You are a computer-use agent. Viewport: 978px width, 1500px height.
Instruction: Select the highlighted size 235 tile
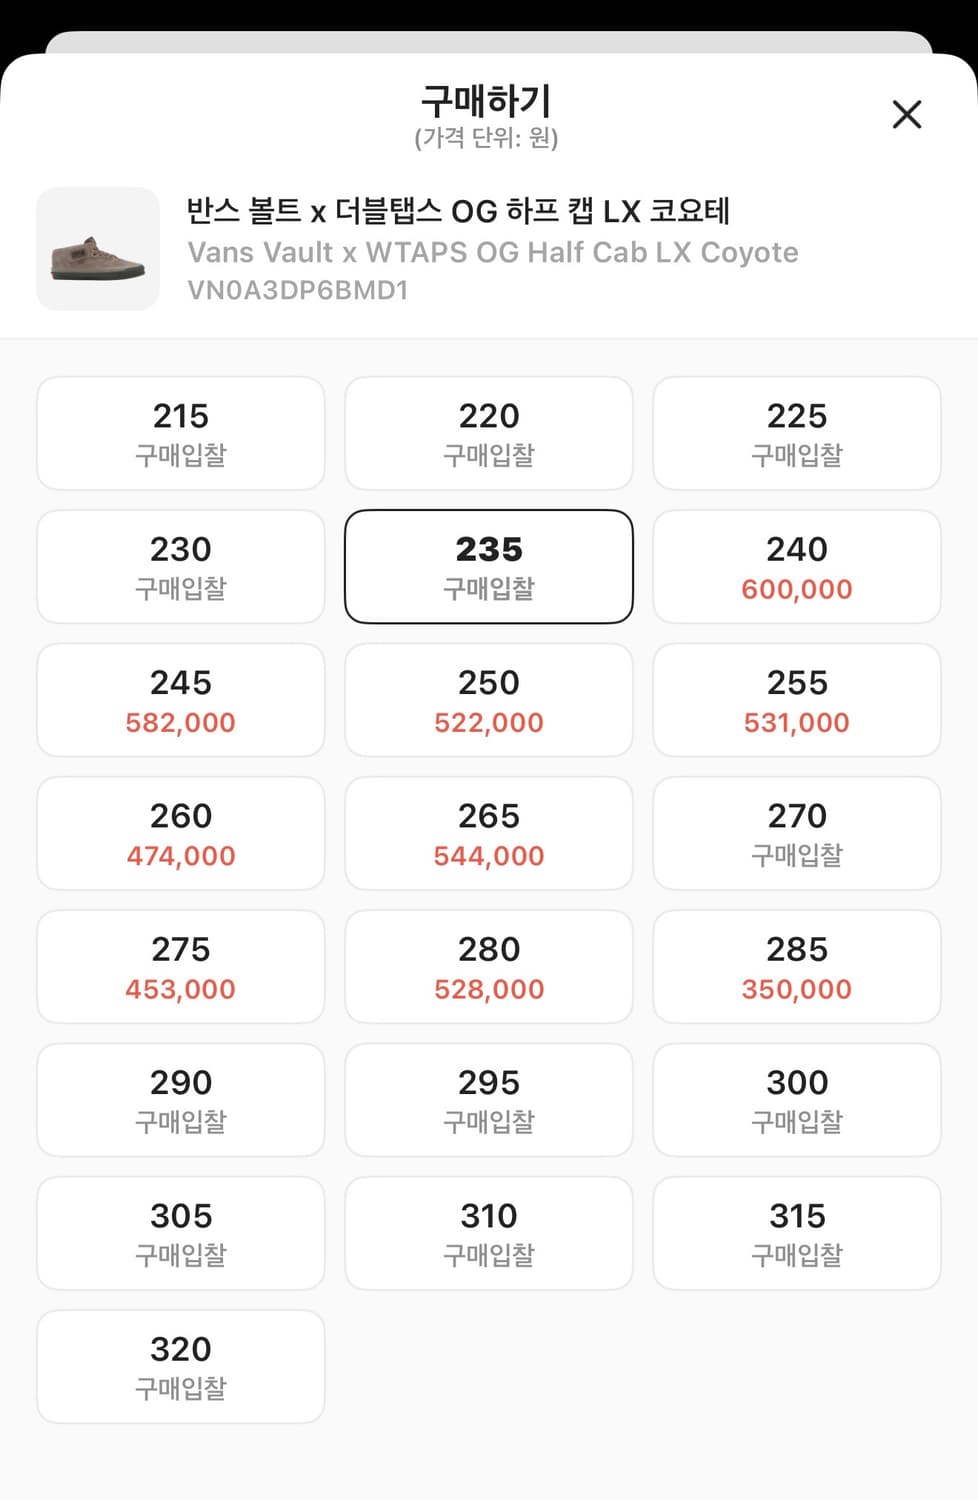[x=489, y=567]
